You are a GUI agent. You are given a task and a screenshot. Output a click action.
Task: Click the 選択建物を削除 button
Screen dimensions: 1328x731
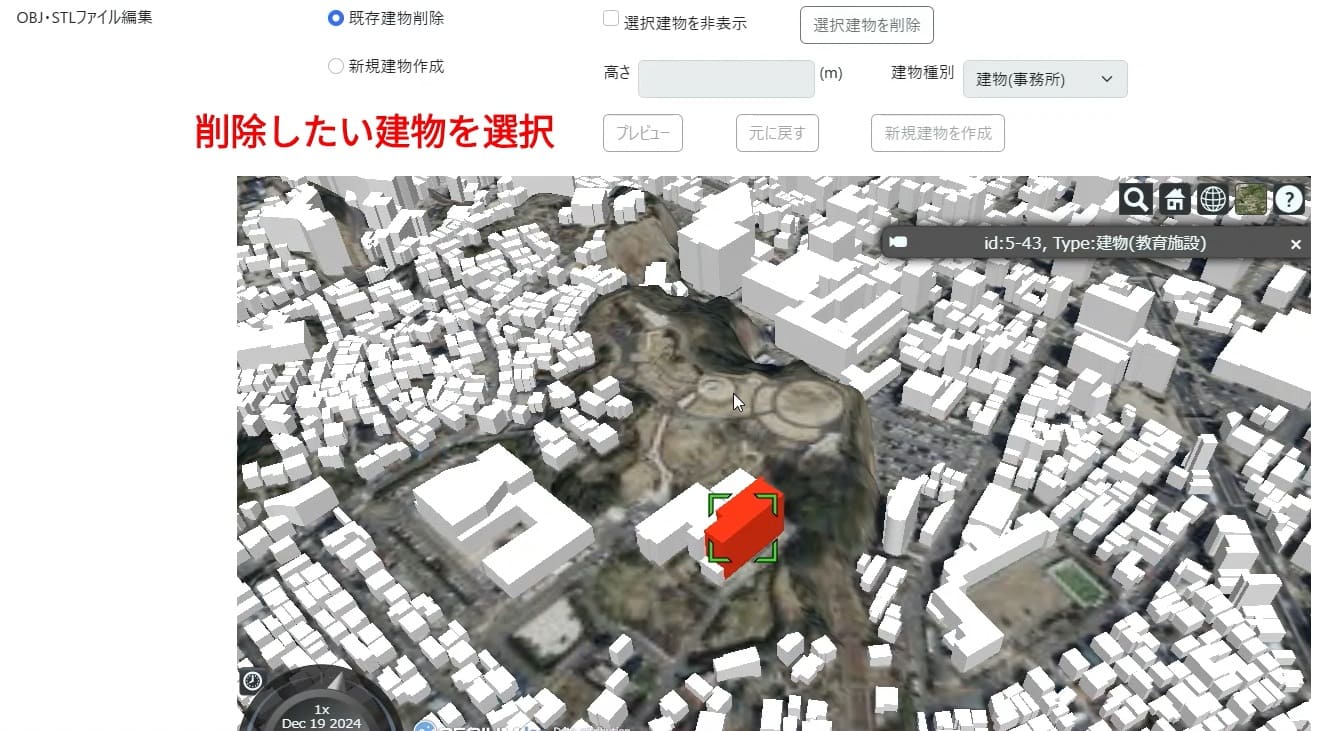click(867, 25)
